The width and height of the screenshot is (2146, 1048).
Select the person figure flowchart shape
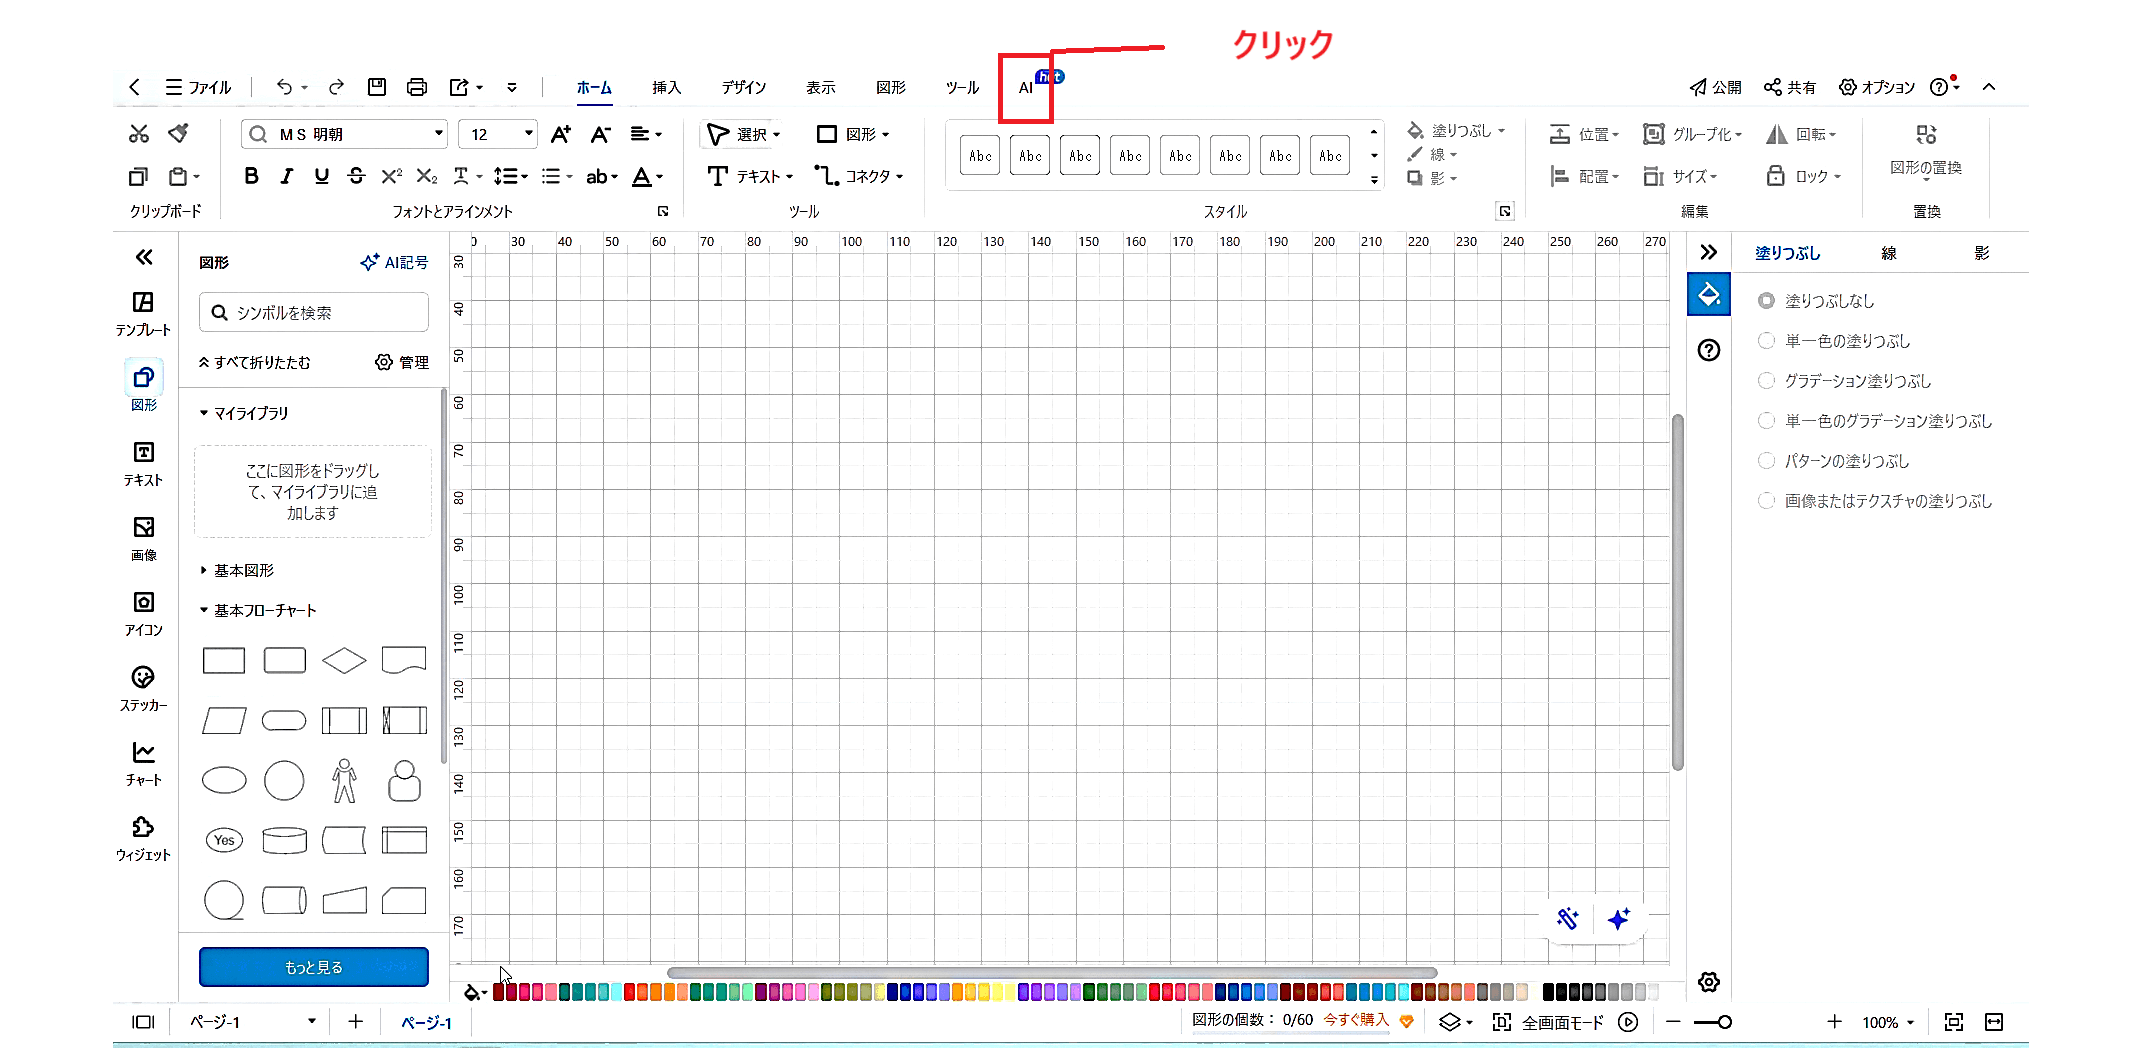click(x=344, y=780)
